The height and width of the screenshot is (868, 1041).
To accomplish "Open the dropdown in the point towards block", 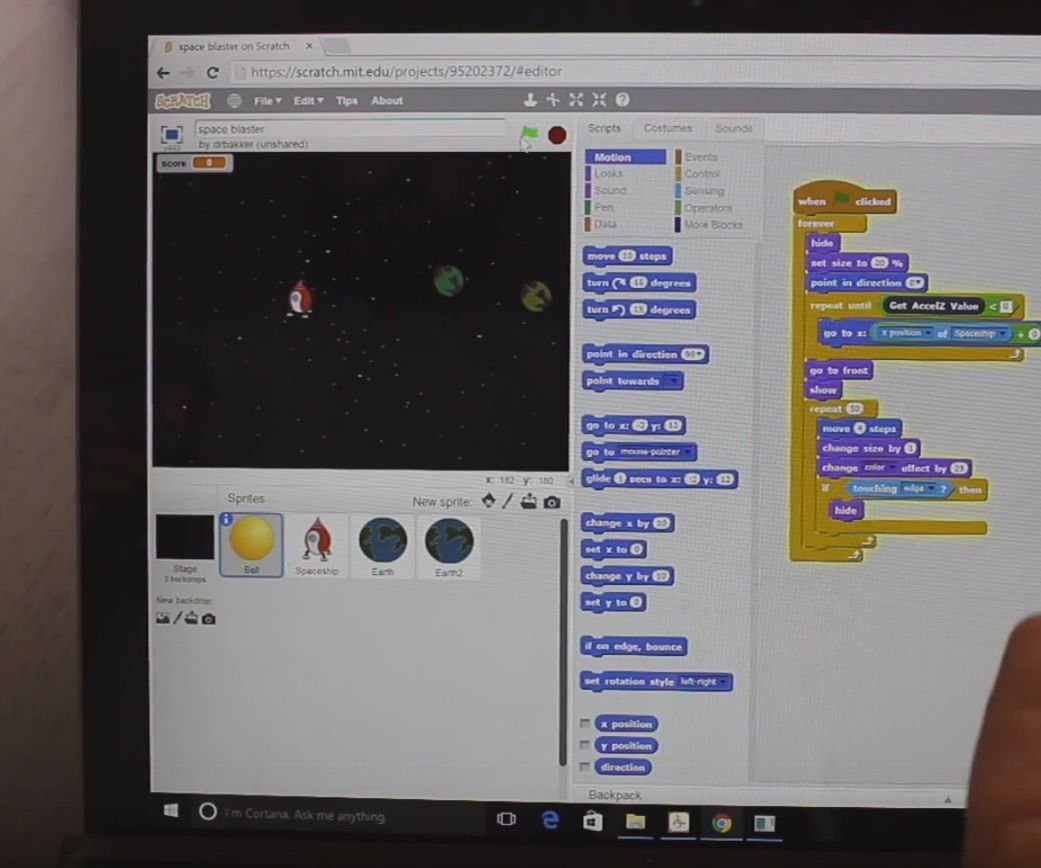I will pos(673,381).
